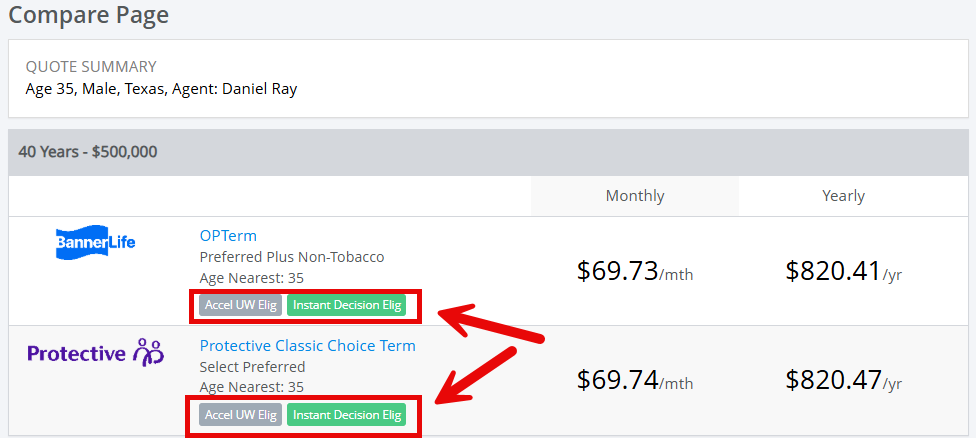Select the Yearly column header

[x=843, y=196]
